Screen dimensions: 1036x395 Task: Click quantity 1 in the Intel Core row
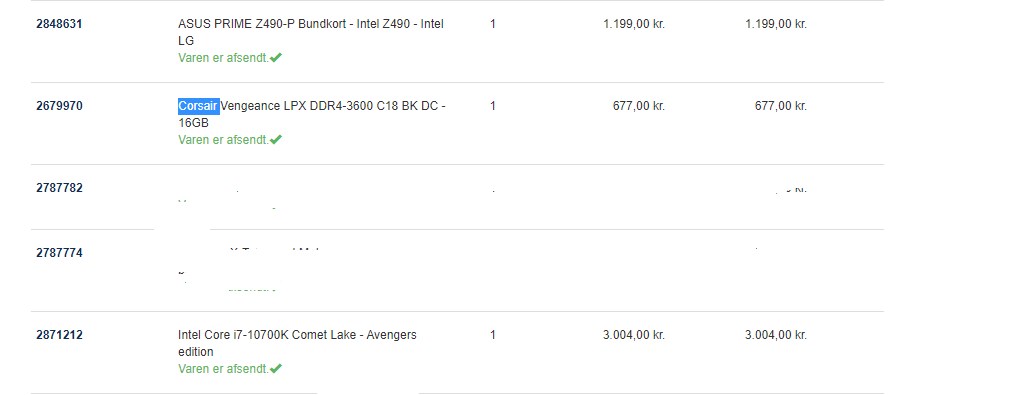pyautogui.click(x=493, y=336)
